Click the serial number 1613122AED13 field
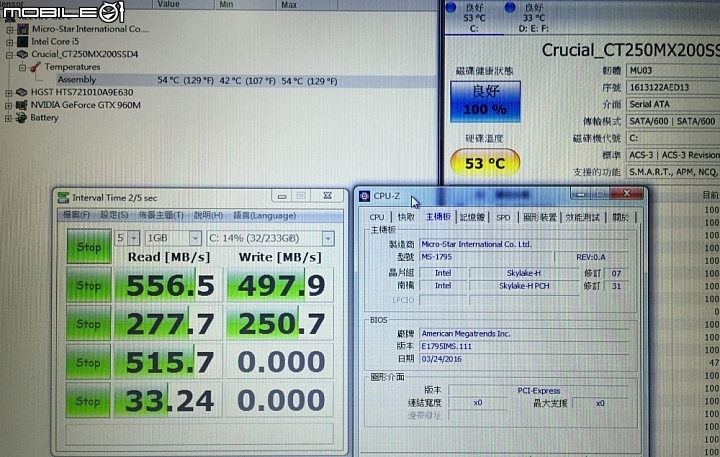 (x=673, y=87)
